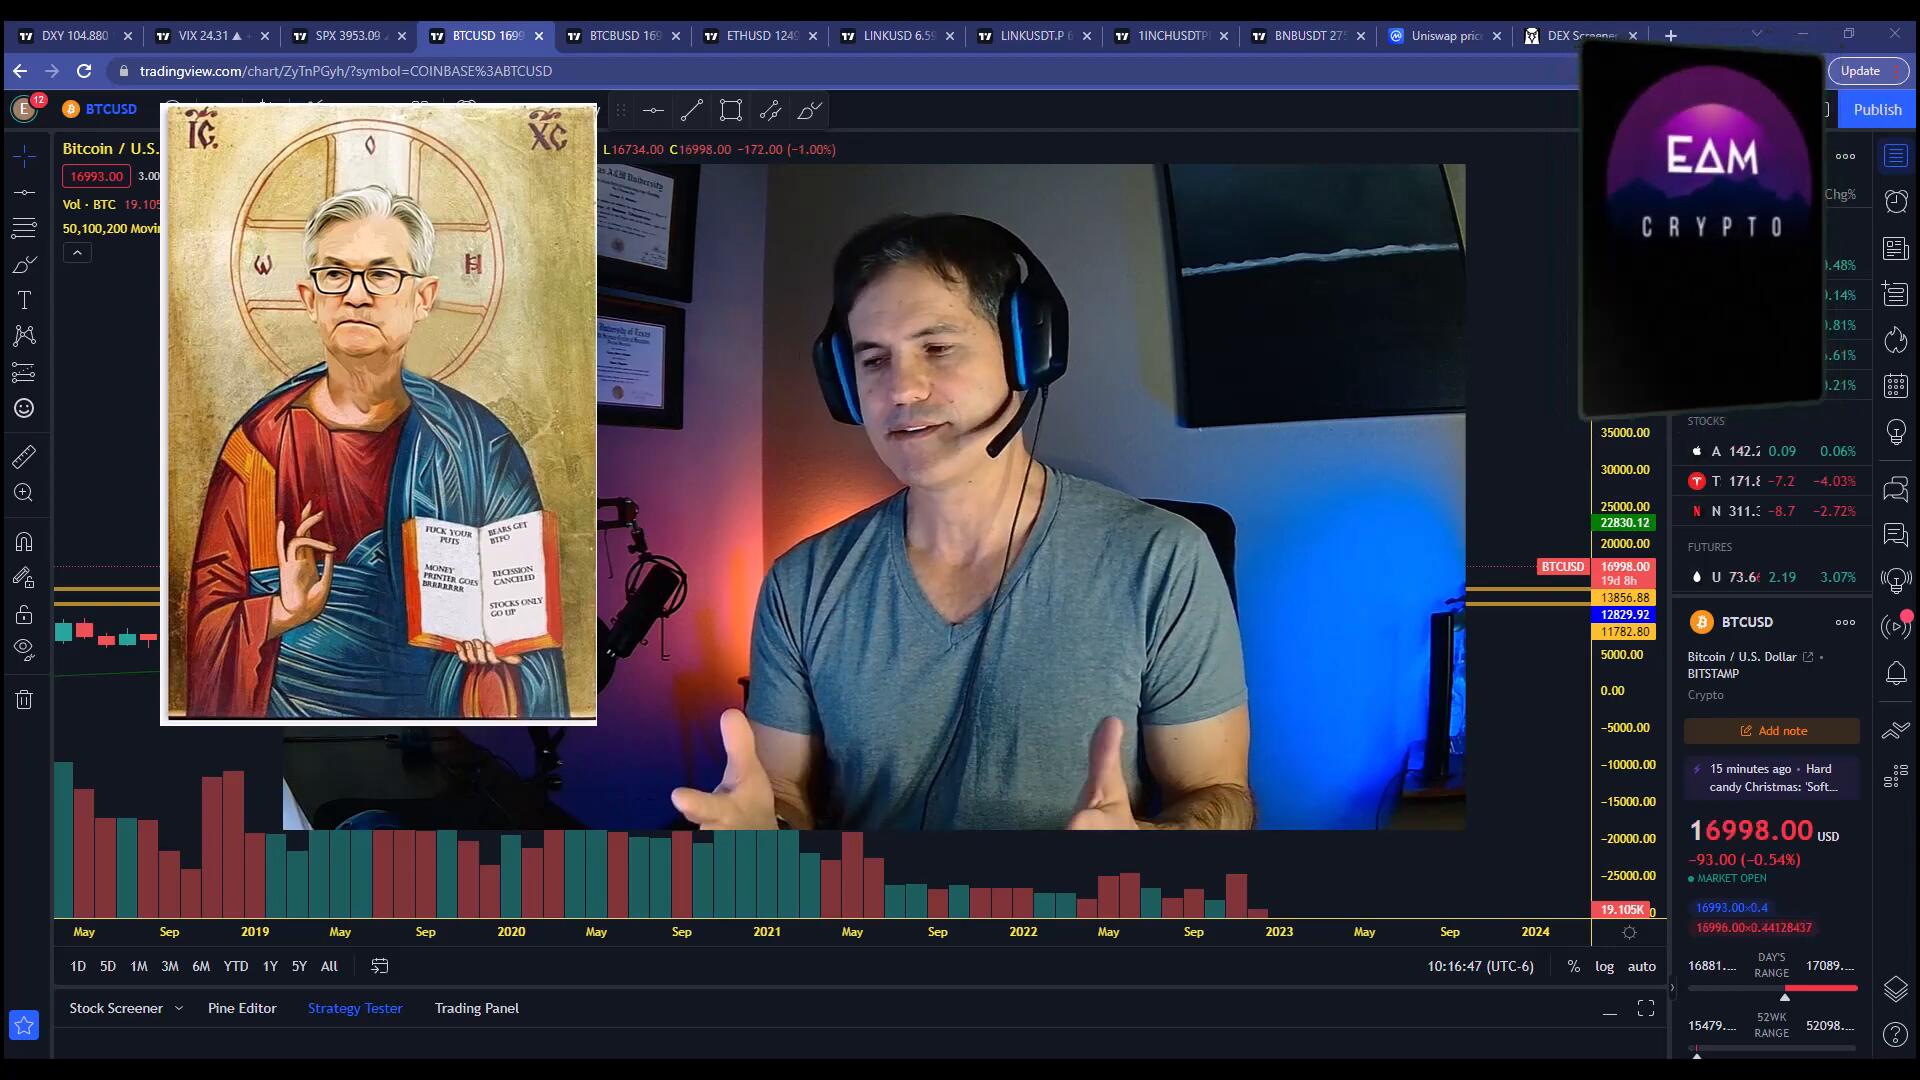Select the 1Y time range

coord(270,966)
